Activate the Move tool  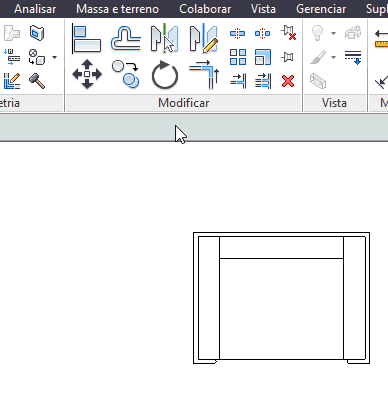87,74
